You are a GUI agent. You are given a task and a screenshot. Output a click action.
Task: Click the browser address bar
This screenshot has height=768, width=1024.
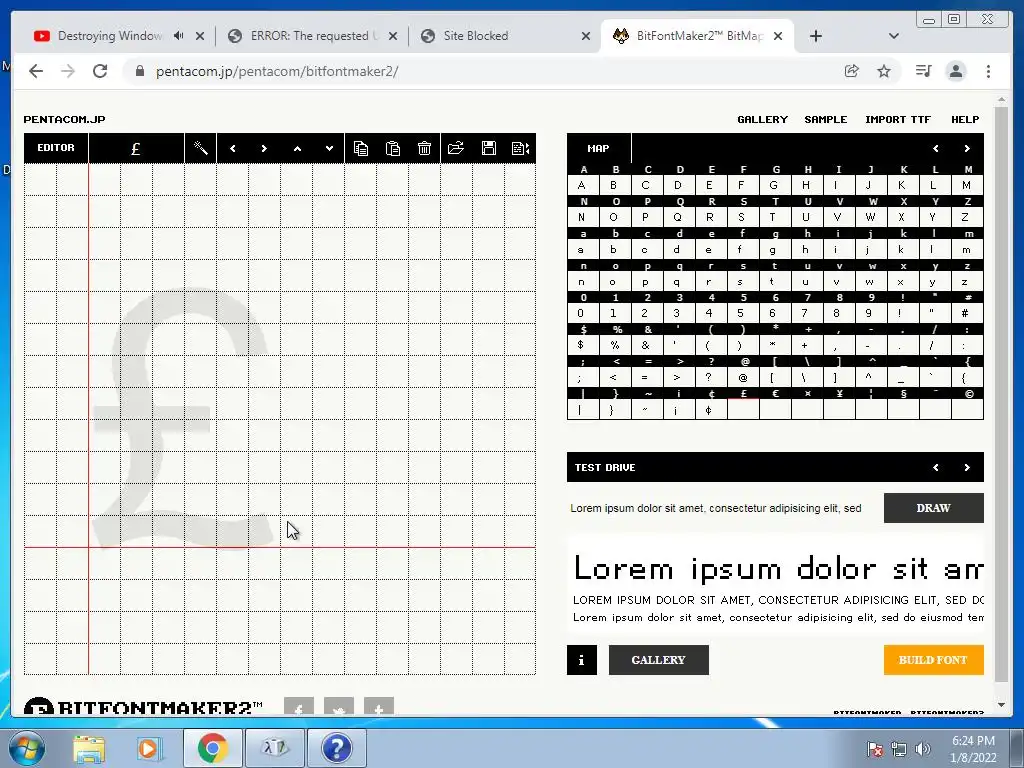click(x=482, y=71)
